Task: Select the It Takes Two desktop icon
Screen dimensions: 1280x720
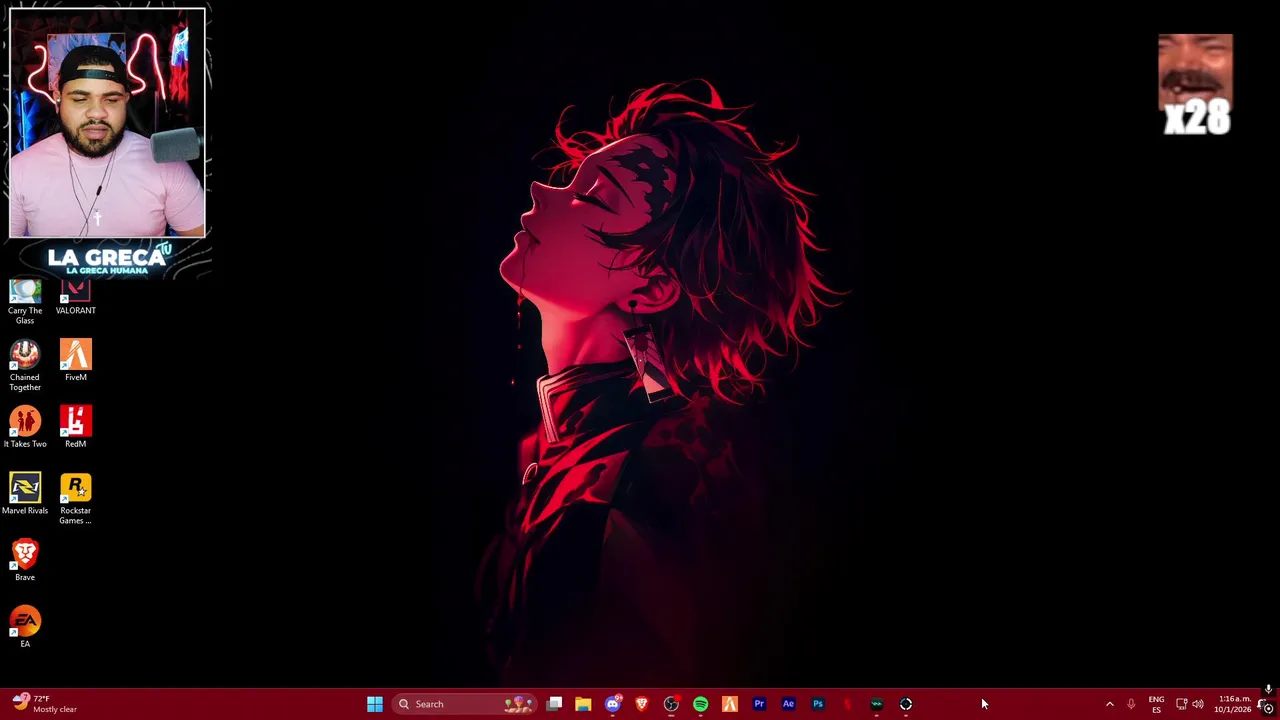Action: point(25,428)
